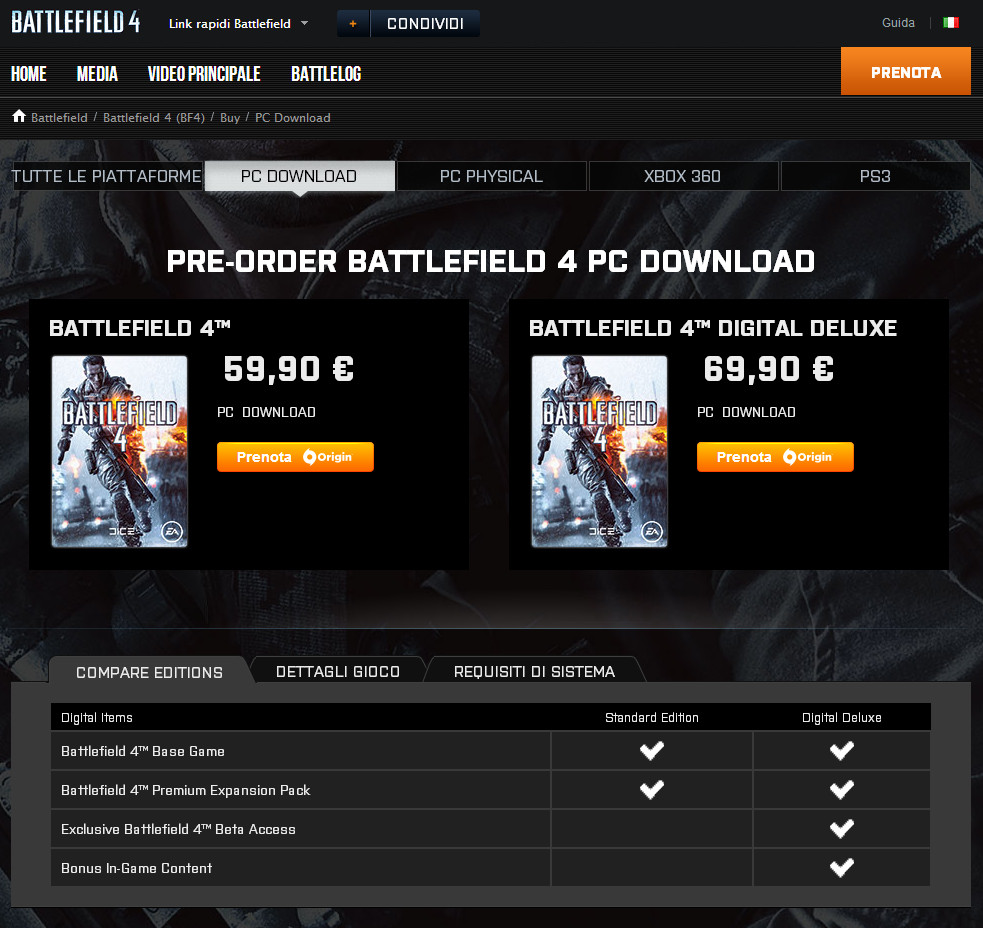Switch to the PC Physical tab
Image resolution: width=983 pixels, height=928 pixels.
(x=492, y=176)
